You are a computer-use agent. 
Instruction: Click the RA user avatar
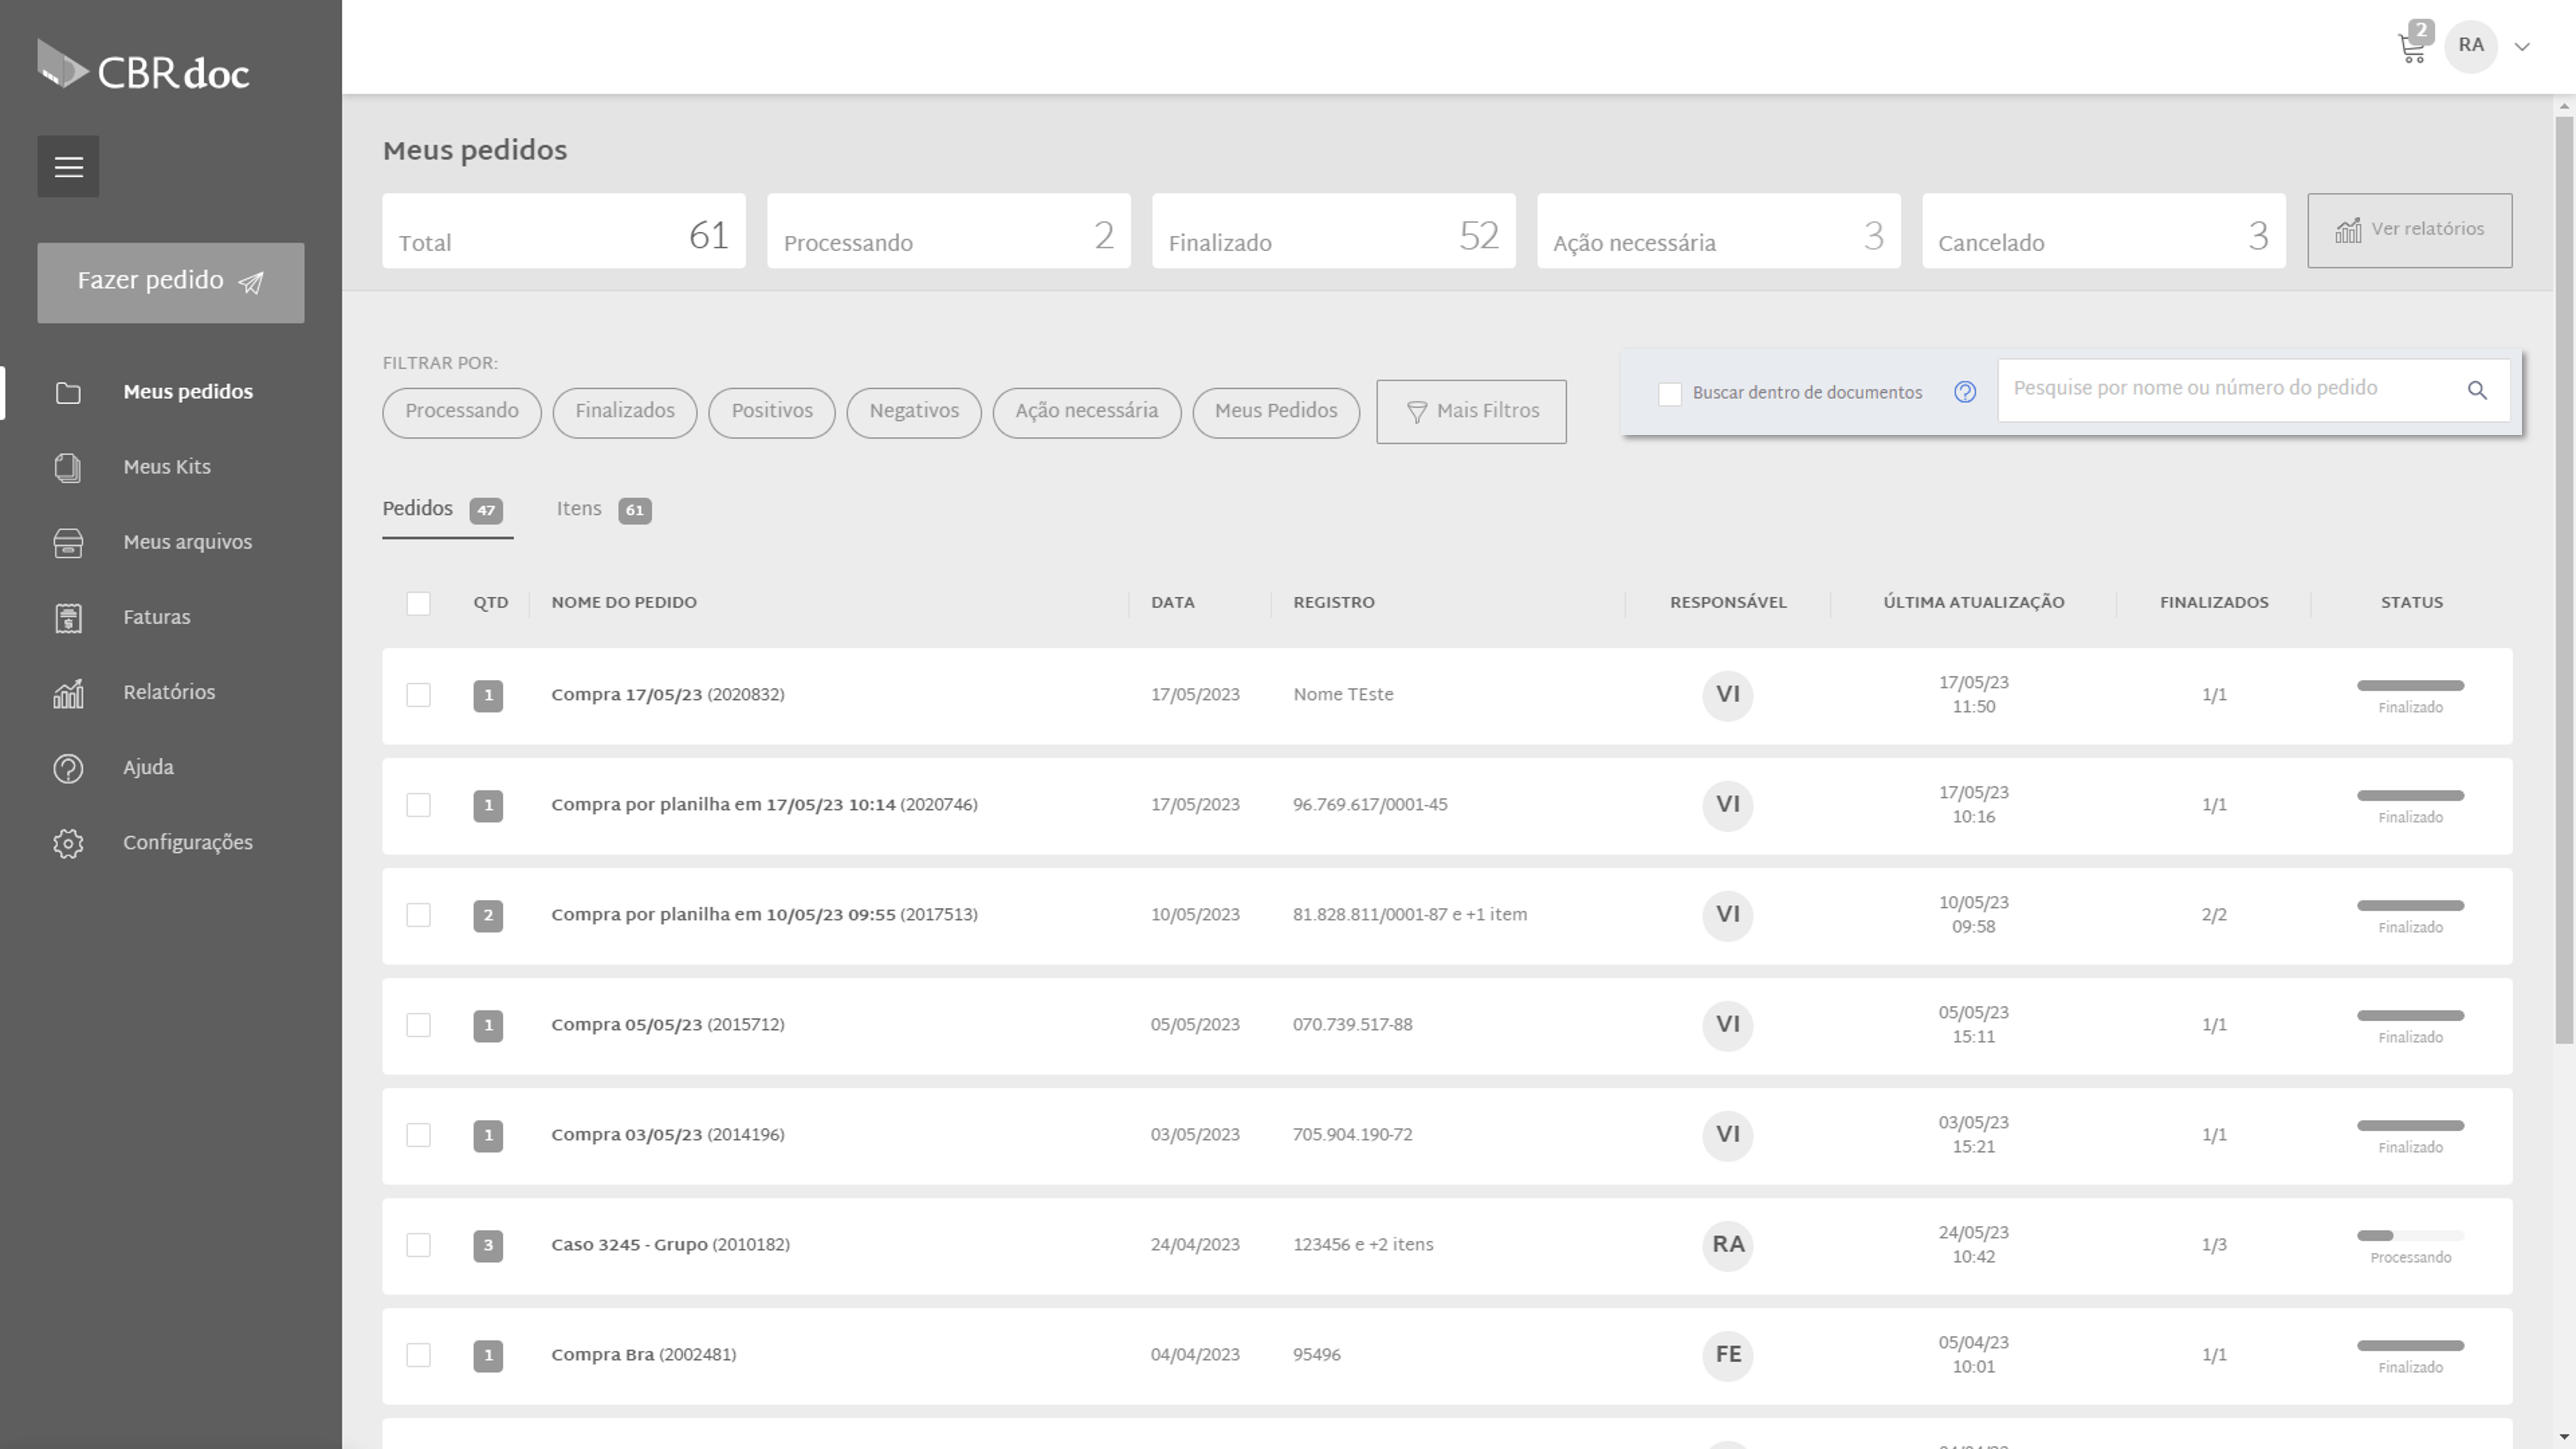[x=2471, y=46]
